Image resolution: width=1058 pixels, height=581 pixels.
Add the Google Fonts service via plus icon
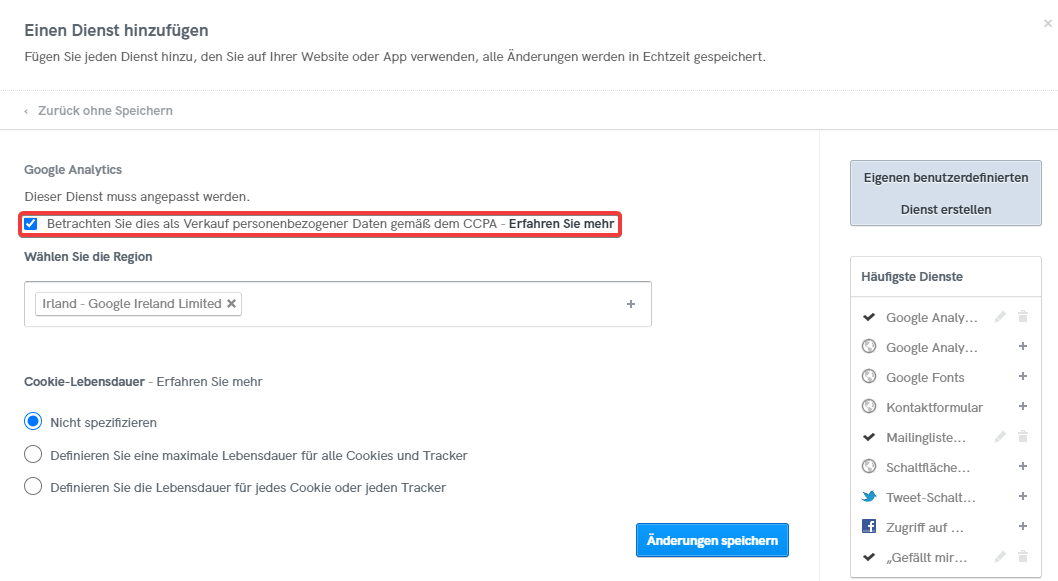pos(1022,377)
